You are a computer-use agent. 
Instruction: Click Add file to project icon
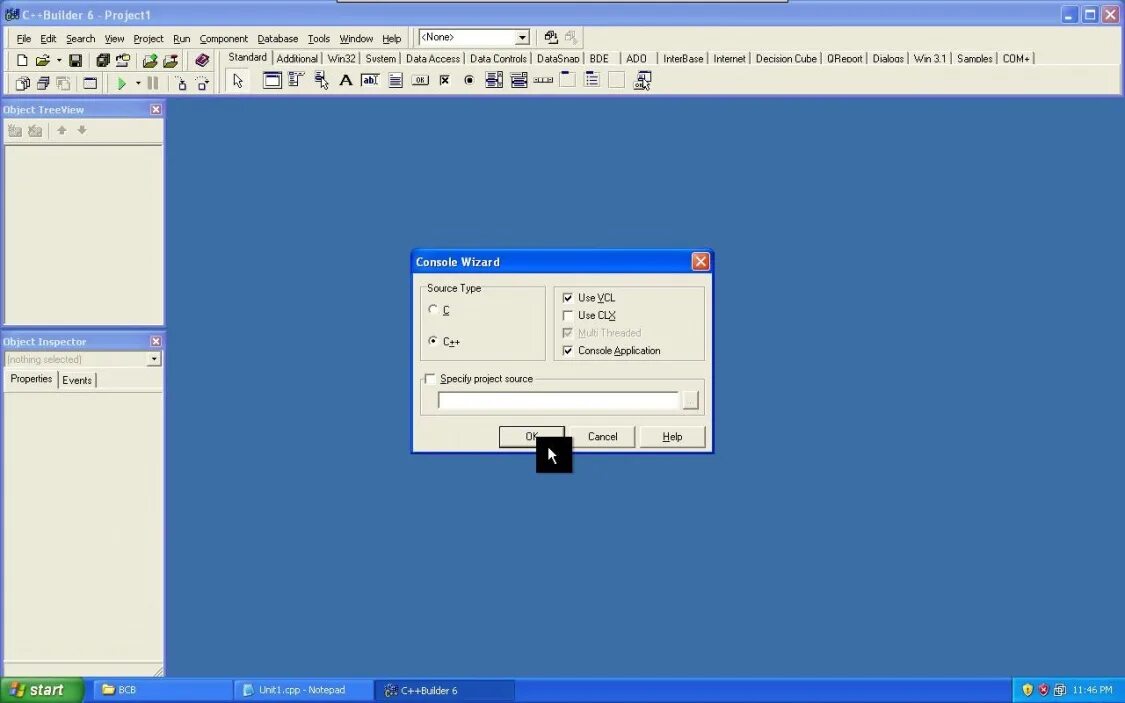[x=150, y=60]
